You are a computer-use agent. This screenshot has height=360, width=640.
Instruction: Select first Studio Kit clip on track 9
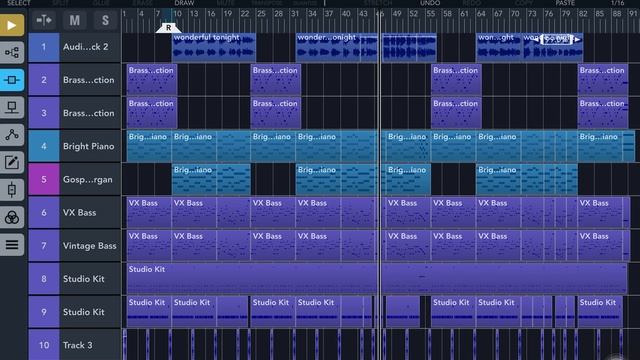coord(149,312)
